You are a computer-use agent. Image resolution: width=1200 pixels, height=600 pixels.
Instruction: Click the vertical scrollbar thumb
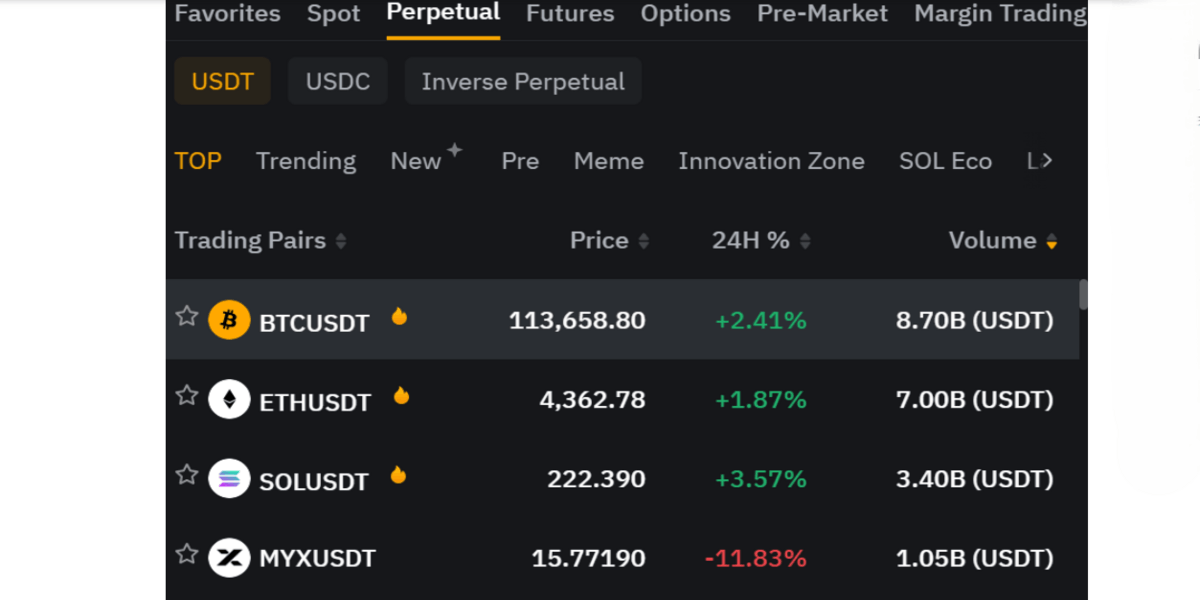pos(1083,294)
